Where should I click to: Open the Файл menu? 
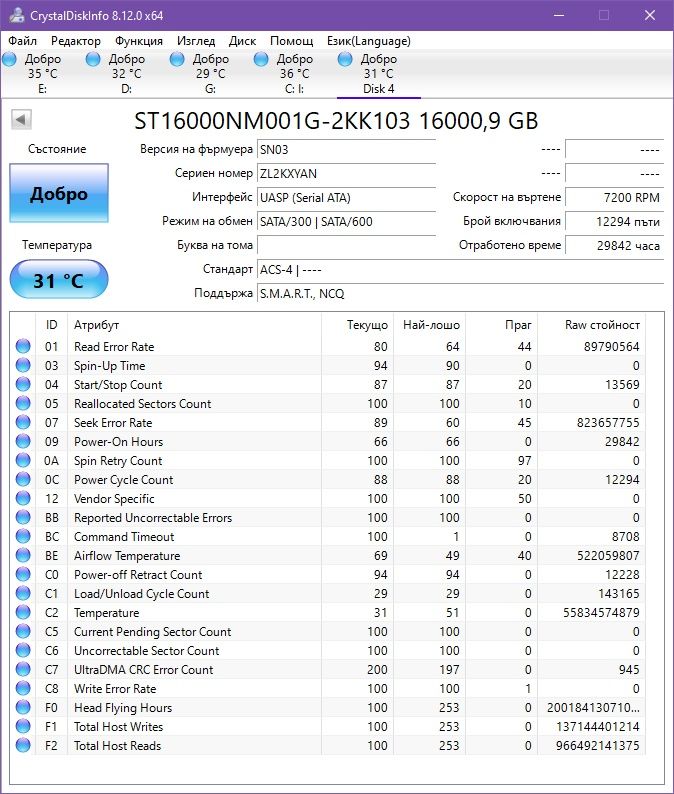point(22,41)
